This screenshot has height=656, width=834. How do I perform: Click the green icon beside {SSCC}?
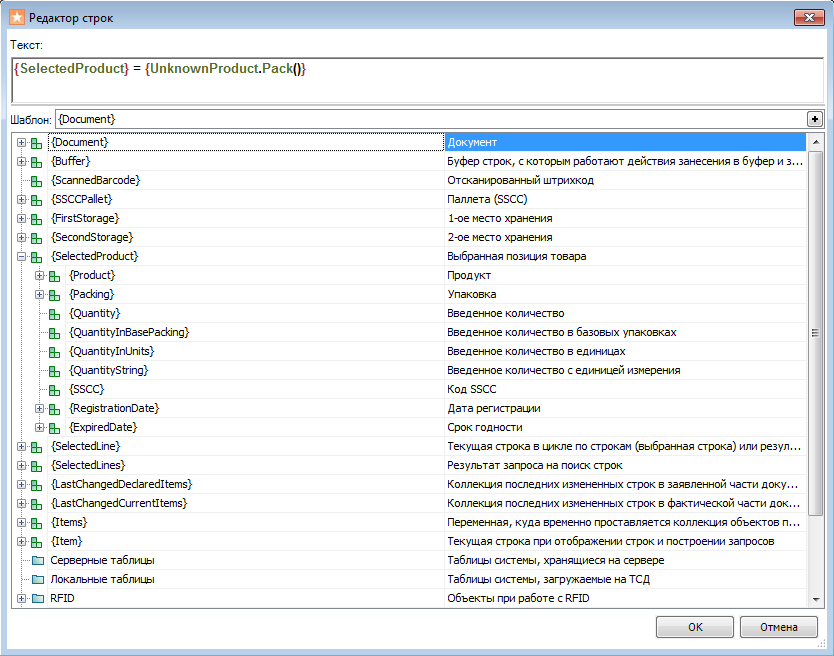(54, 391)
